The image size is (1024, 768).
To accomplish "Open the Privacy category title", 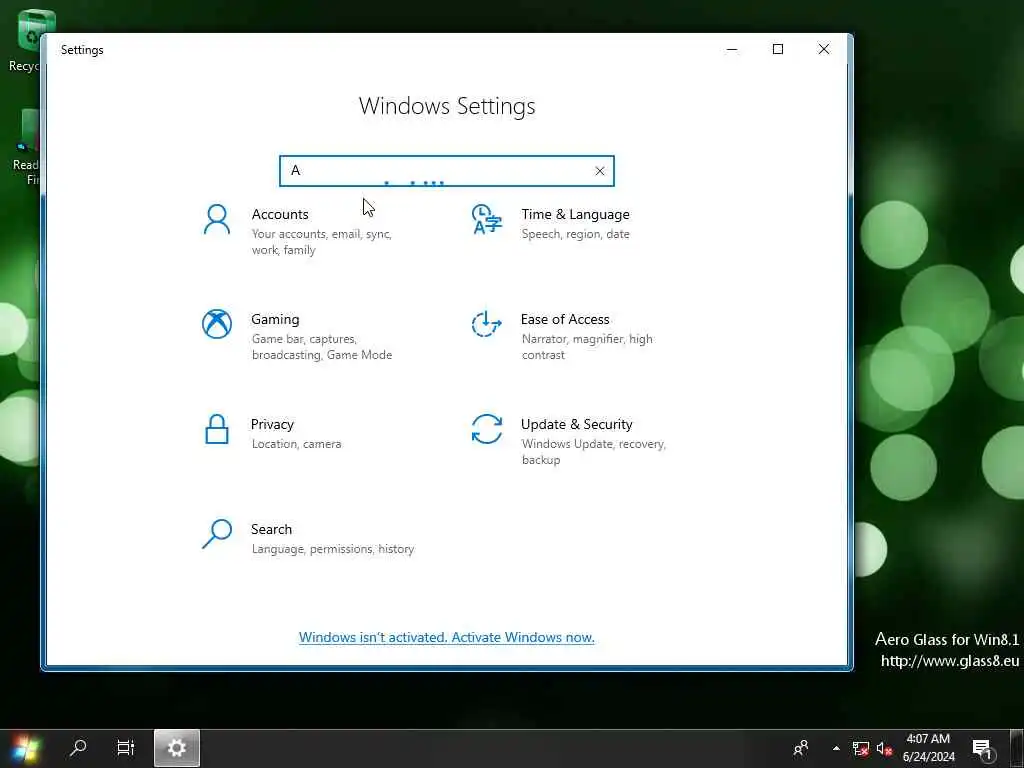I will [x=272, y=424].
